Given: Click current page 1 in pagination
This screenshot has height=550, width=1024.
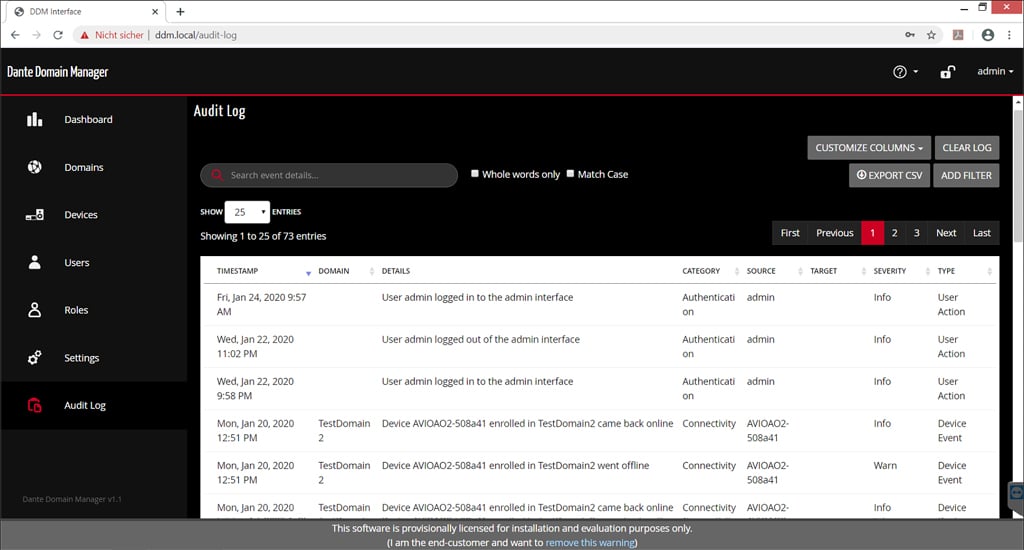Looking at the screenshot, I should click(872, 233).
